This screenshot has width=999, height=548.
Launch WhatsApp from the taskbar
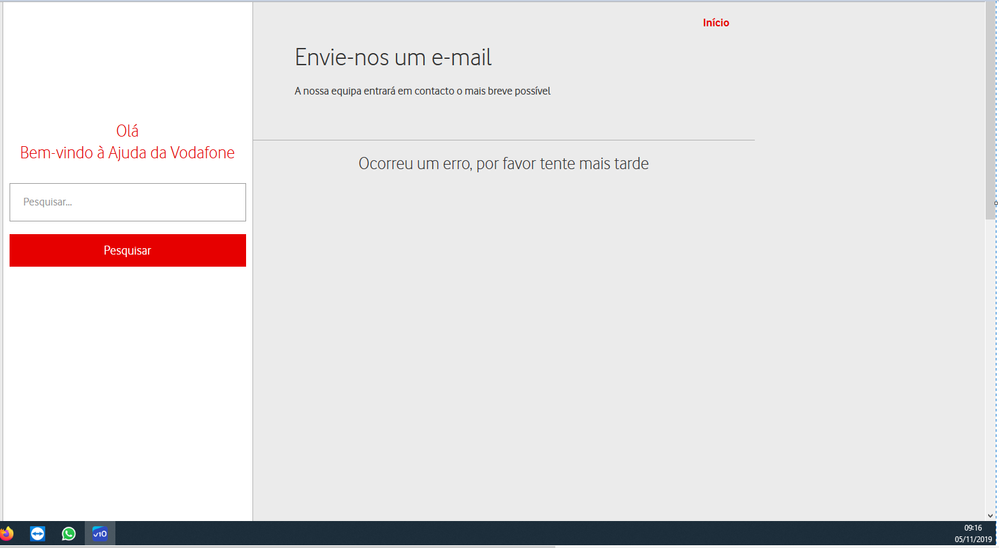[x=68, y=534]
